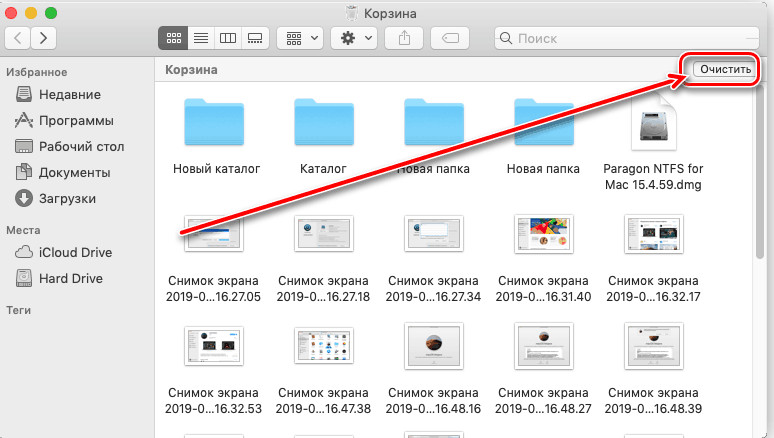
Task: Click the Paragon NTFS for Mac 15.4.59.dmg filename
Action: point(653,177)
